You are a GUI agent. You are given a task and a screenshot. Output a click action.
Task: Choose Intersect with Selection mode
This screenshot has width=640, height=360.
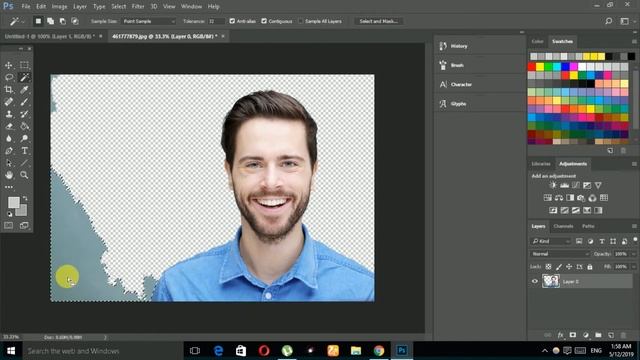pos(75,21)
